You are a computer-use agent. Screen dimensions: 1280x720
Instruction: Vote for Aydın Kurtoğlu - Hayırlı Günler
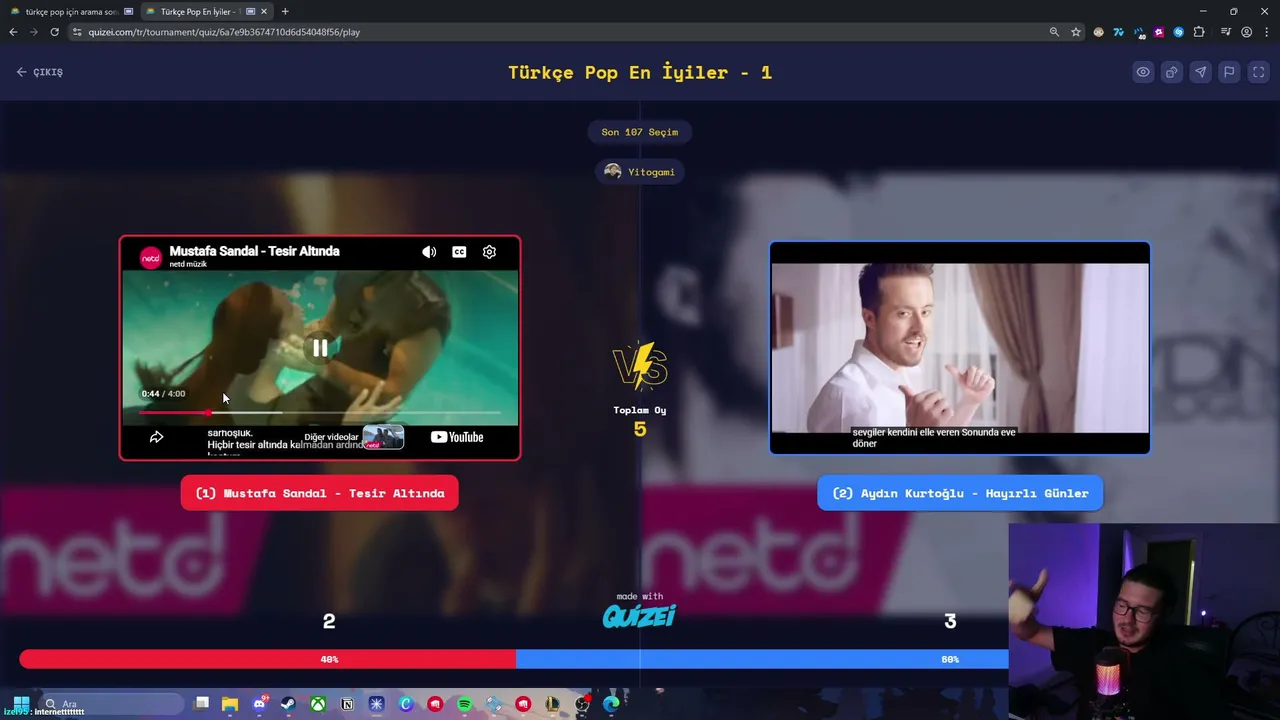point(960,493)
